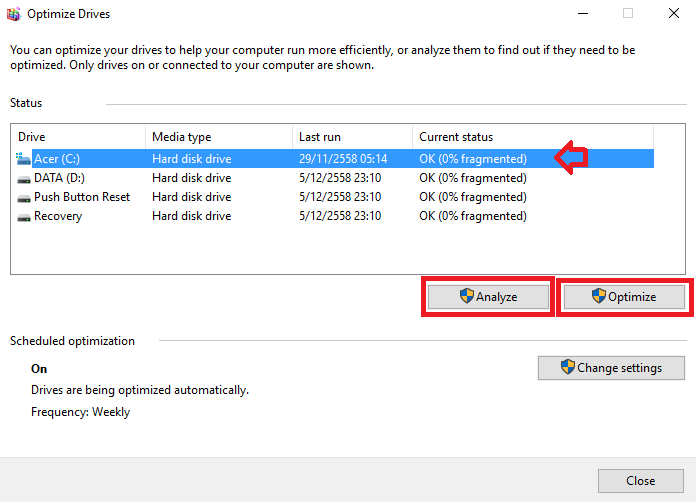Viewport: 696px width, 502px height.
Task: Click the shield icon on Optimize button
Action: pos(599,296)
